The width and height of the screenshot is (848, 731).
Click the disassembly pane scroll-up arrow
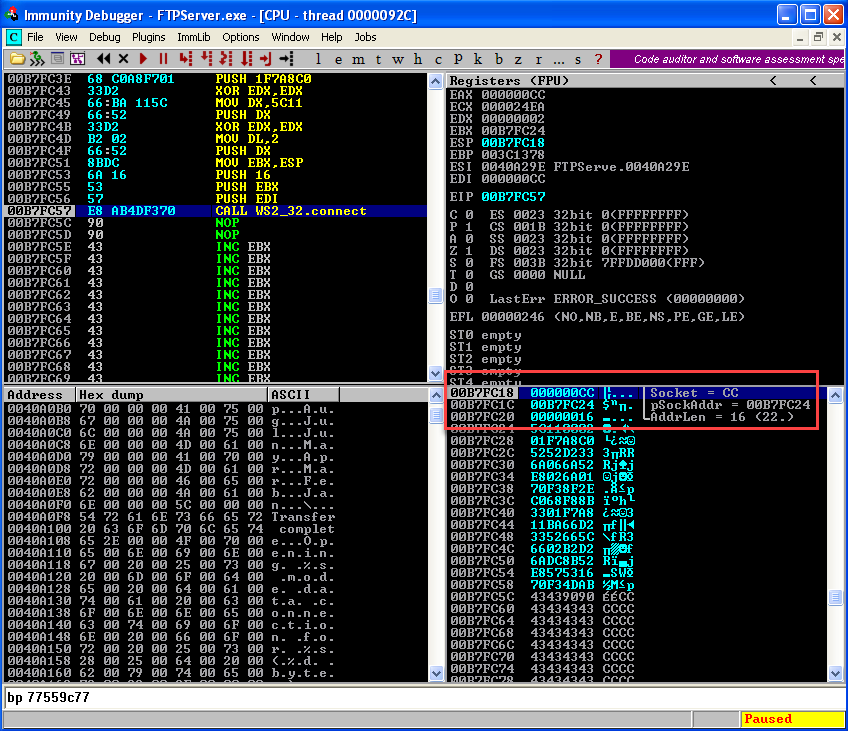click(435, 82)
